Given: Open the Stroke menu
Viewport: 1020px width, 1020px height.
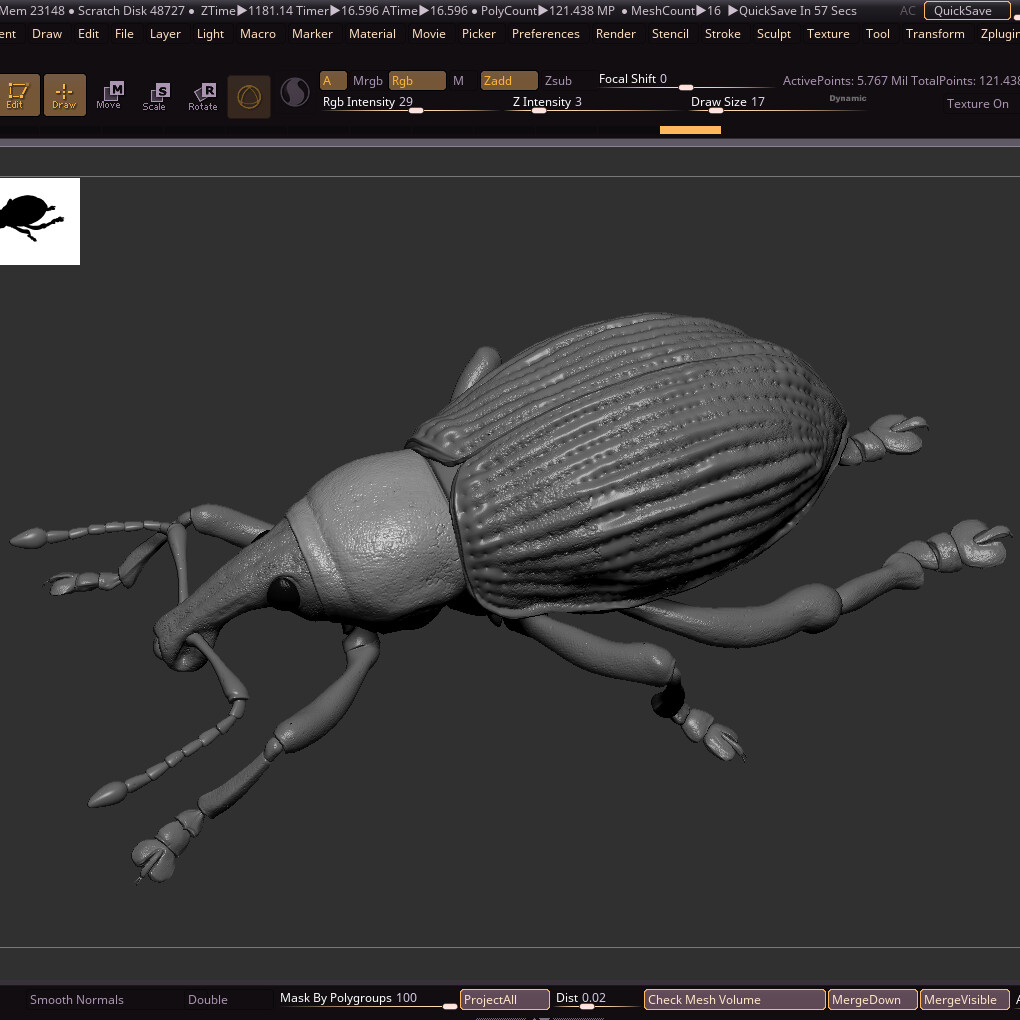Looking at the screenshot, I should [722, 34].
